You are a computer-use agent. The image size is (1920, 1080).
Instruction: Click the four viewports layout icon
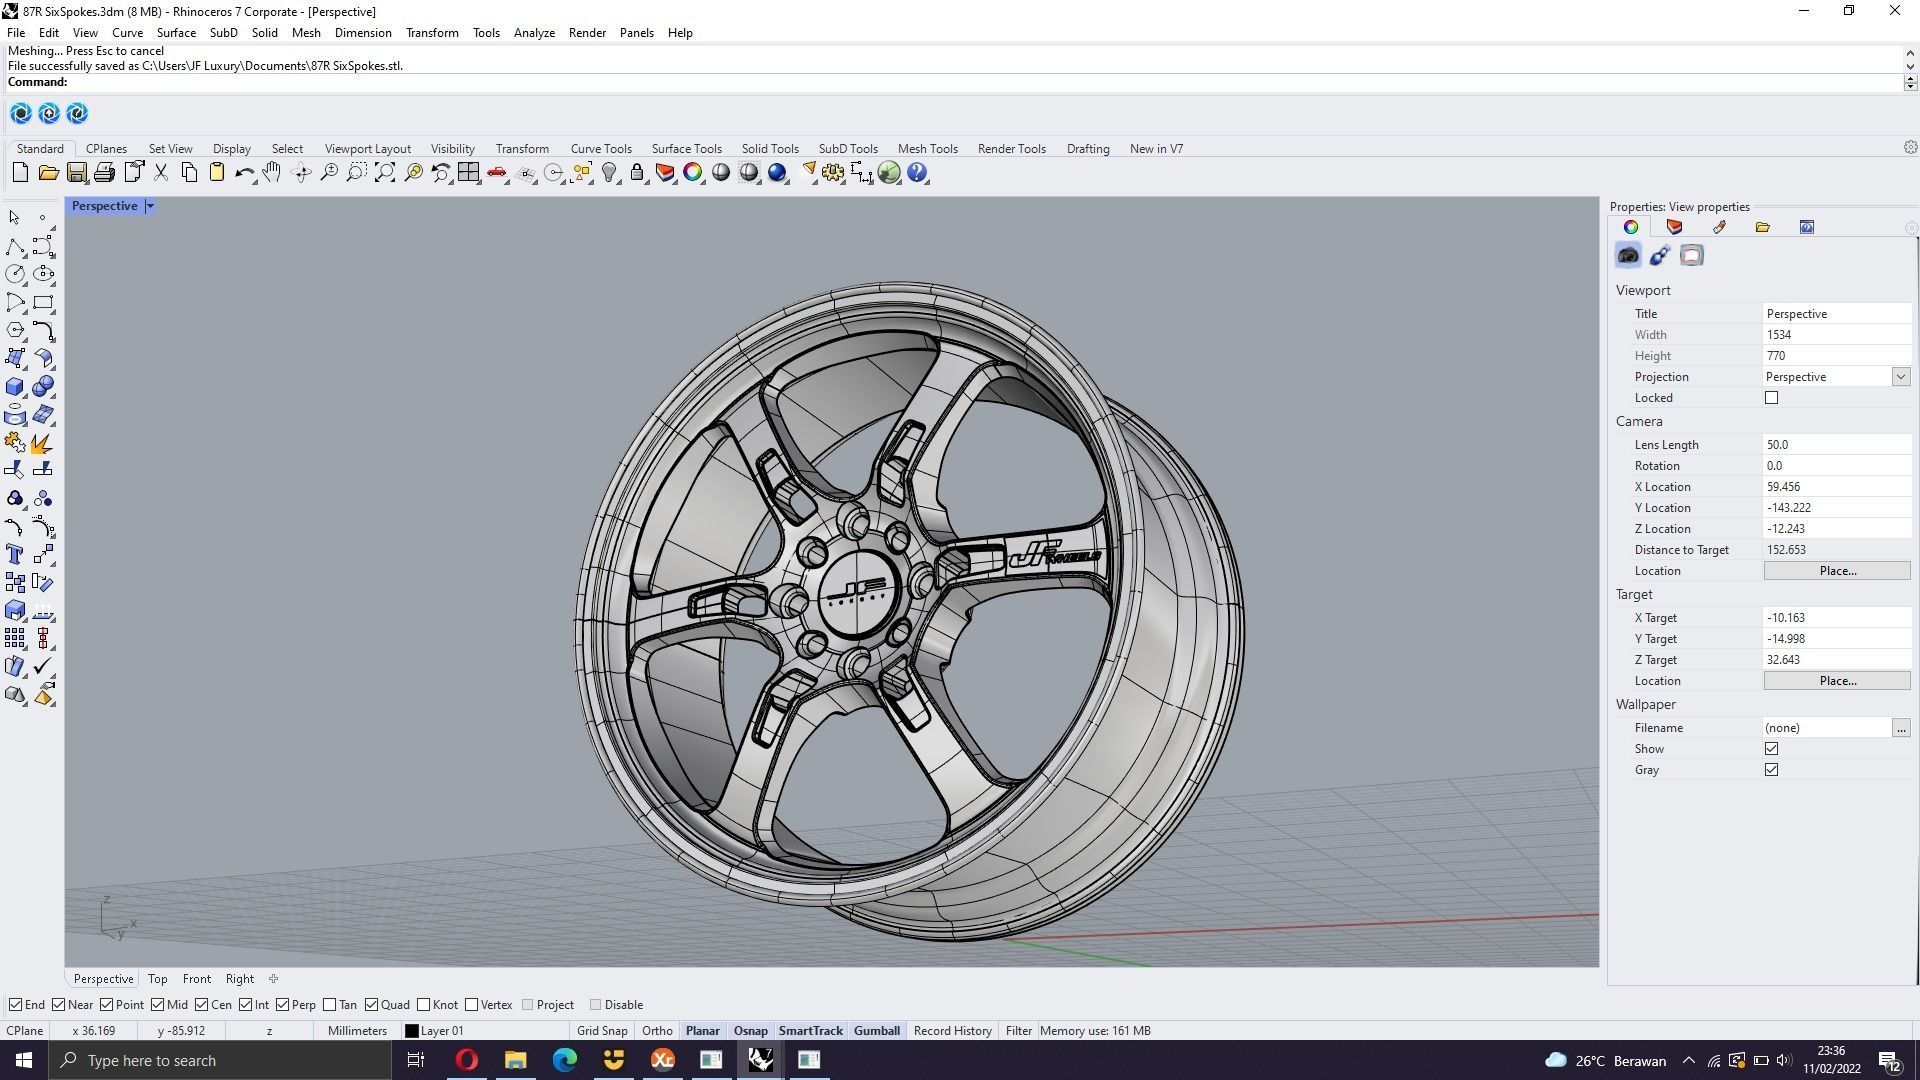(x=468, y=173)
